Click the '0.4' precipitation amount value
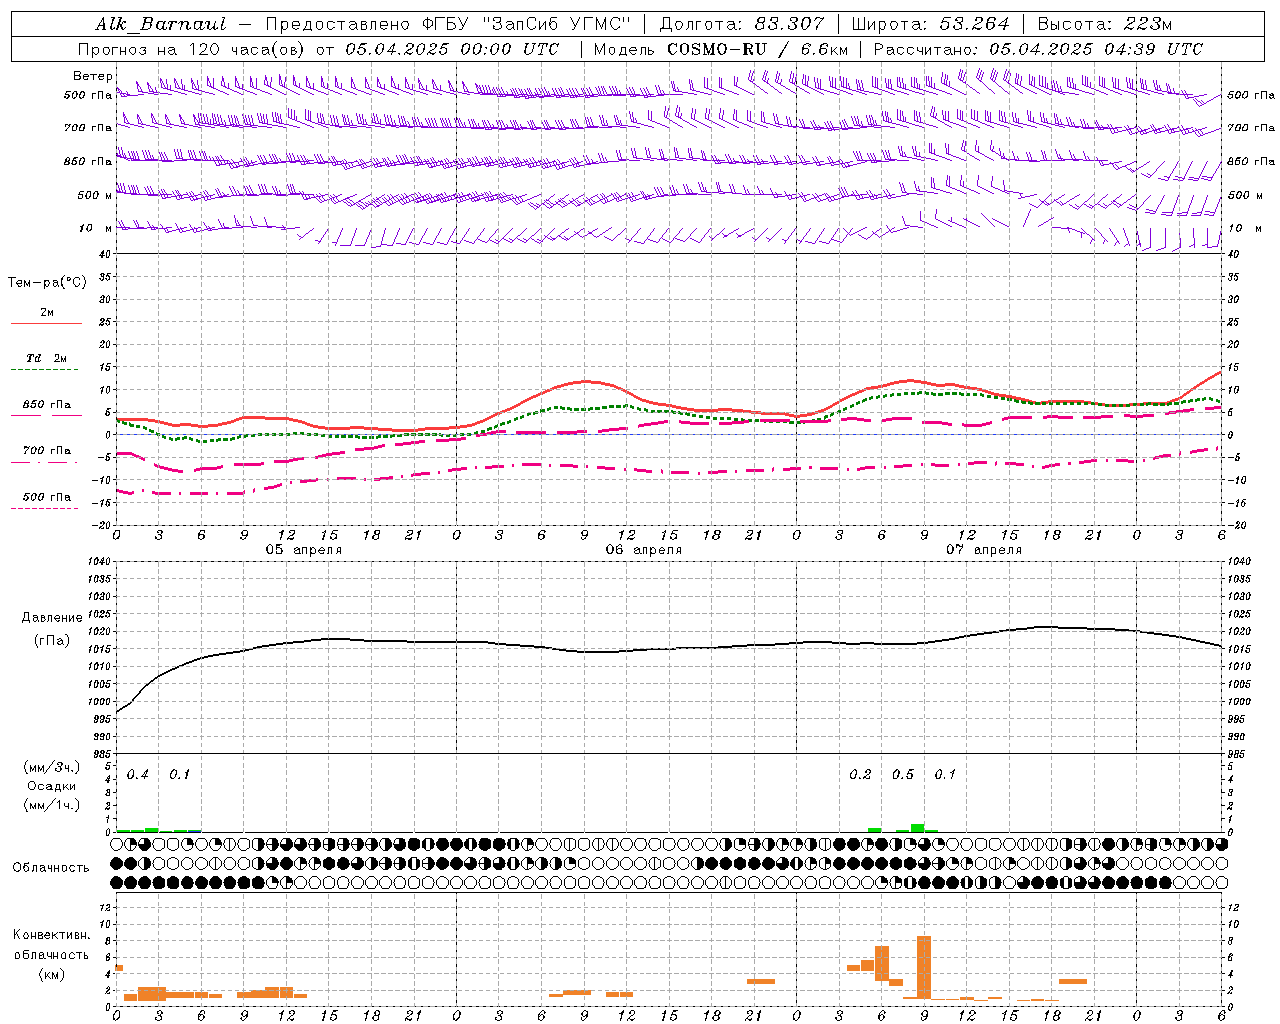The width and height of the screenshot is (1280, 1024). (138, 775)
